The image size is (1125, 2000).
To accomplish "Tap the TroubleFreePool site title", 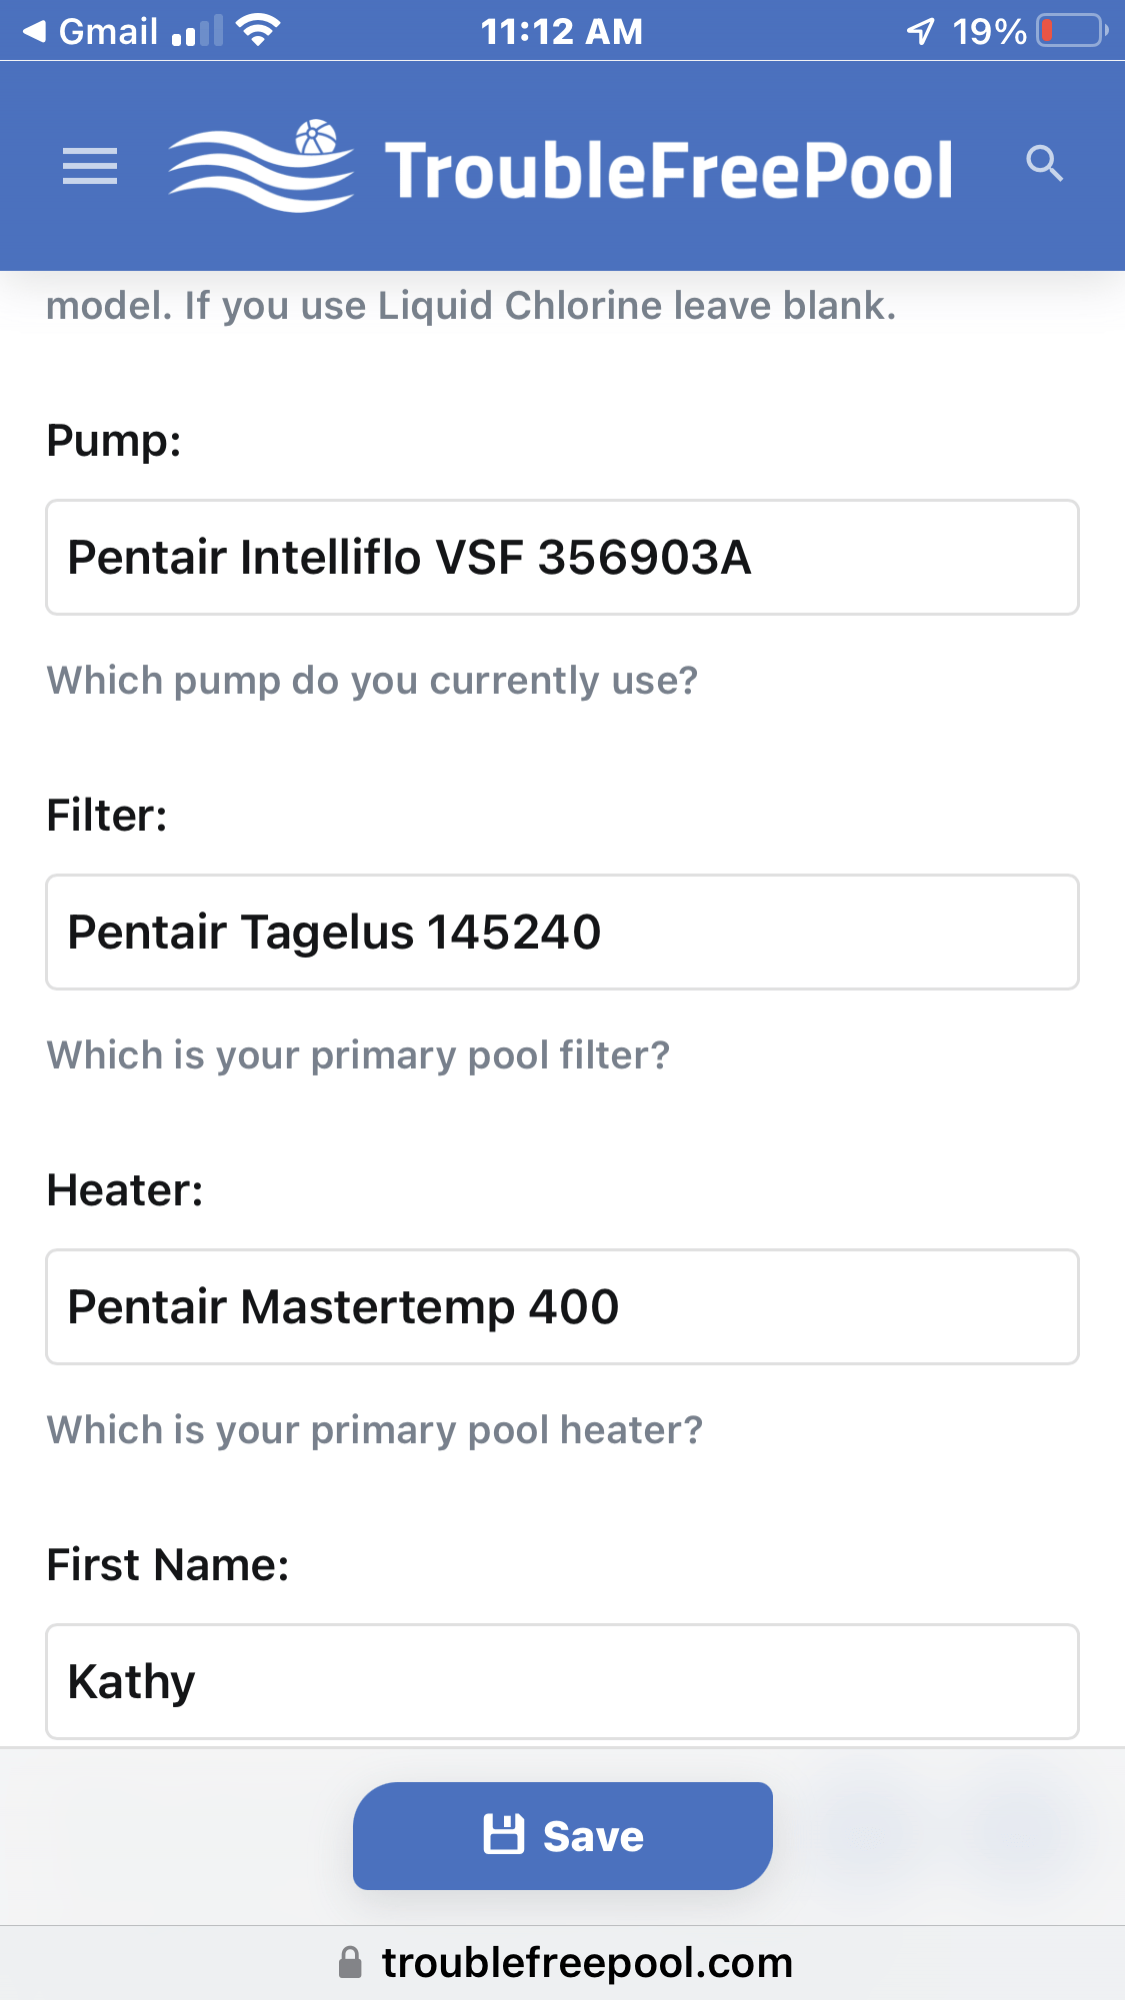I will (669, 170).
